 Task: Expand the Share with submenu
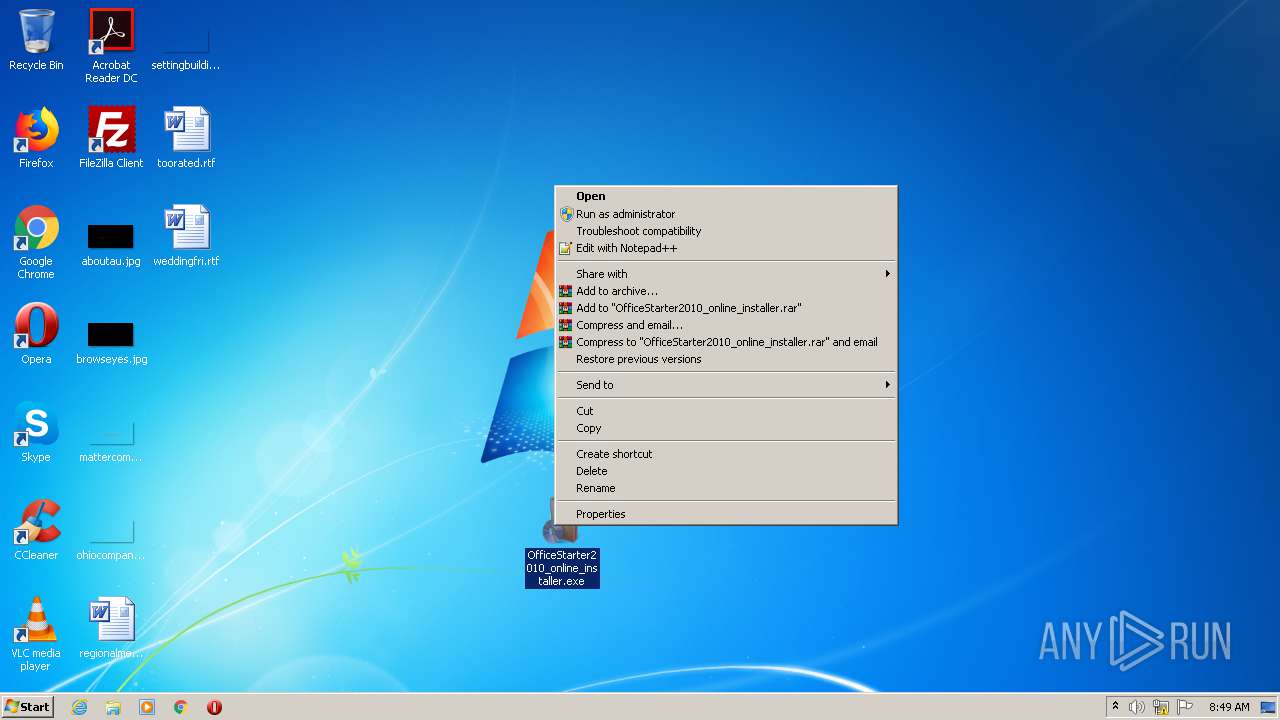(726, 274)
